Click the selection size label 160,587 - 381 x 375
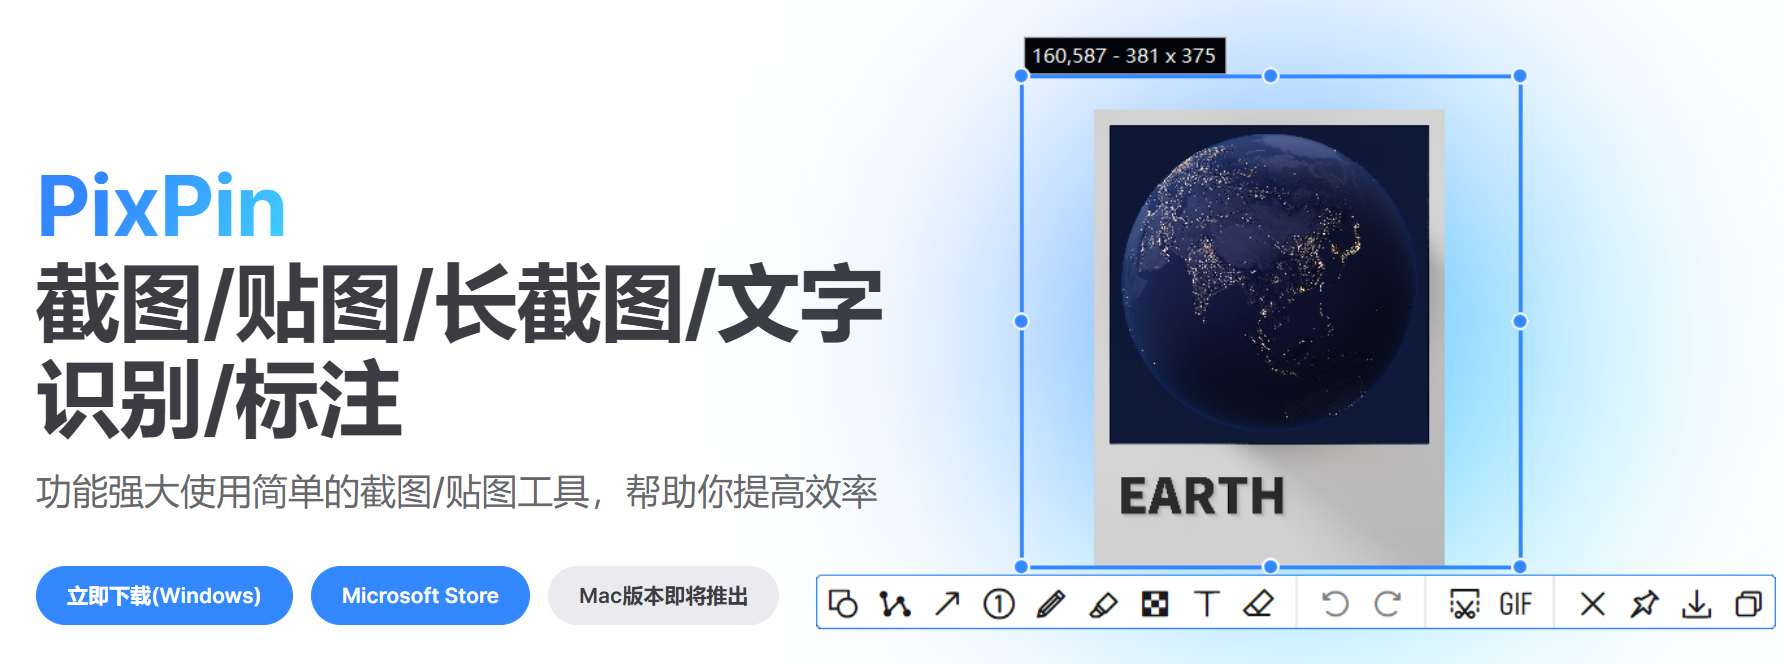This screenshot has width=1783, height=664. pyautogui.click(x=1124, y=56)
